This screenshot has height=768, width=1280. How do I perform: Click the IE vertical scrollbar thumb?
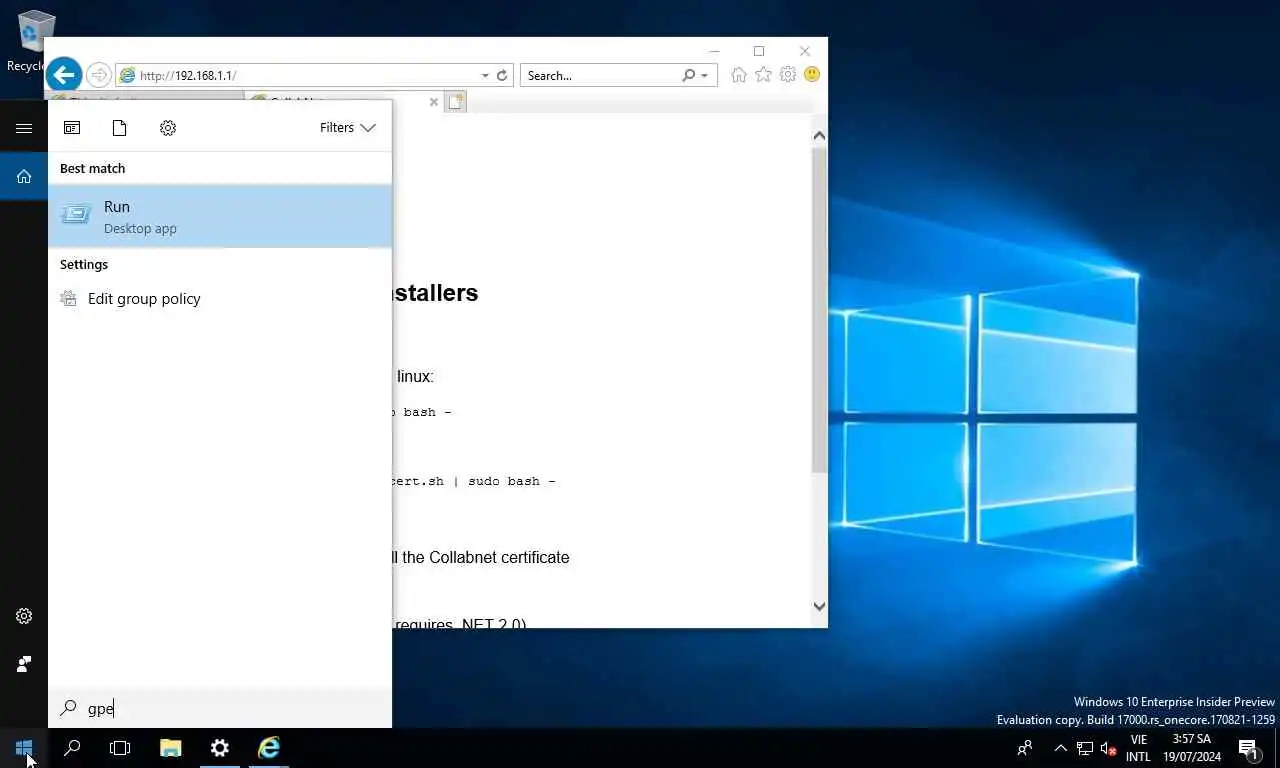click(x=819, y=310)
